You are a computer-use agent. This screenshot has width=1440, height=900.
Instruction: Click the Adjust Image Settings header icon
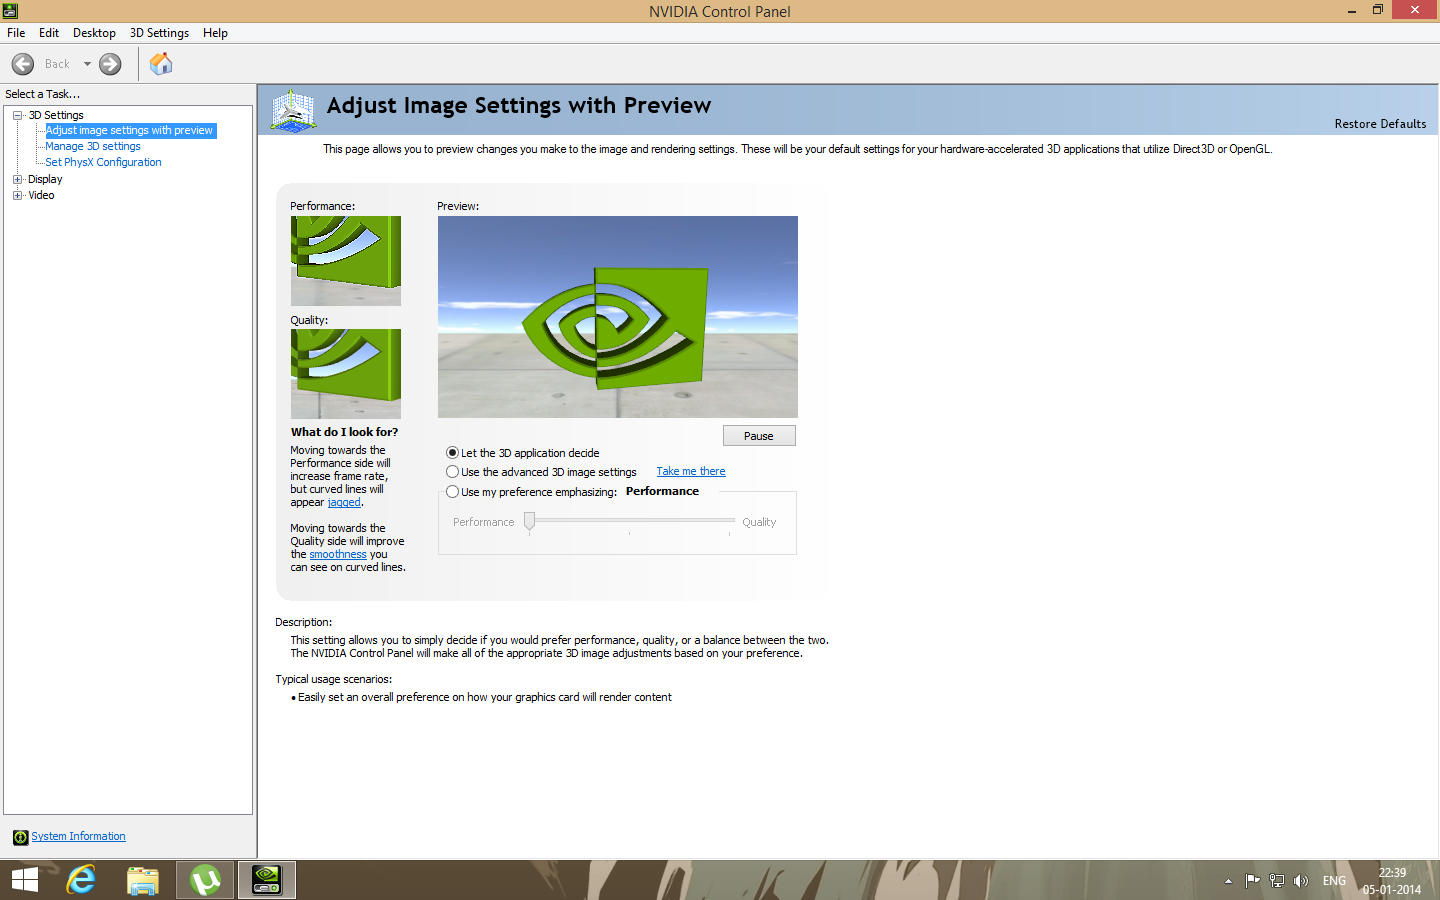click(x=293, y=110)
